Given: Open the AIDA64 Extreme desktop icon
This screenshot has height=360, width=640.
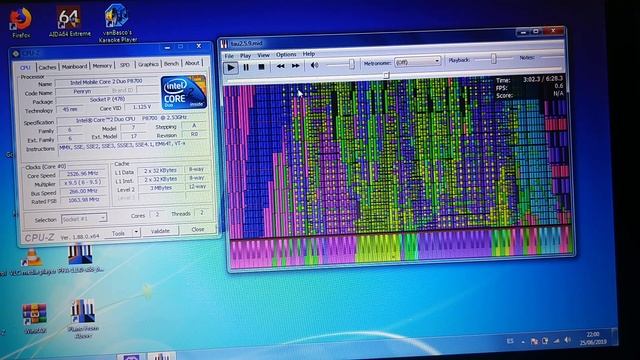Looking at the screenshot, I should 69,21.
